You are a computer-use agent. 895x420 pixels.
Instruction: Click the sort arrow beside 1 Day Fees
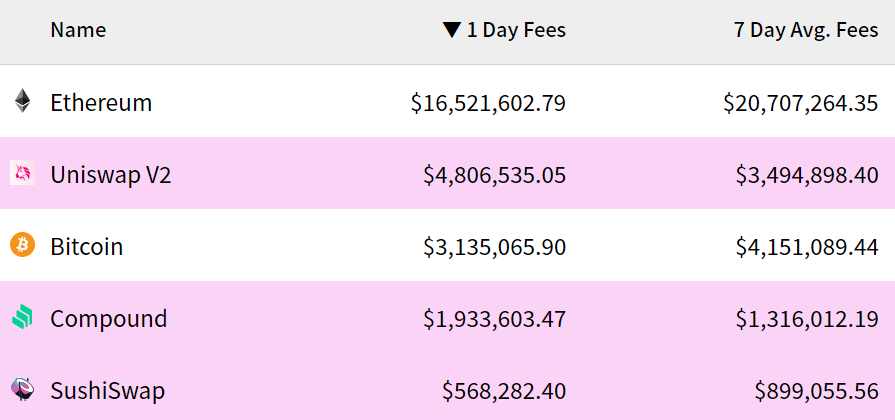pyautogui.click(x=451, y=30)
